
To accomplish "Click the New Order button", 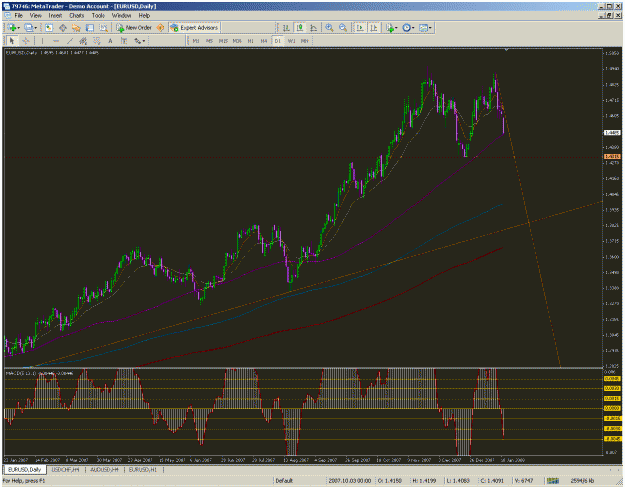I will tap(134, 28).
